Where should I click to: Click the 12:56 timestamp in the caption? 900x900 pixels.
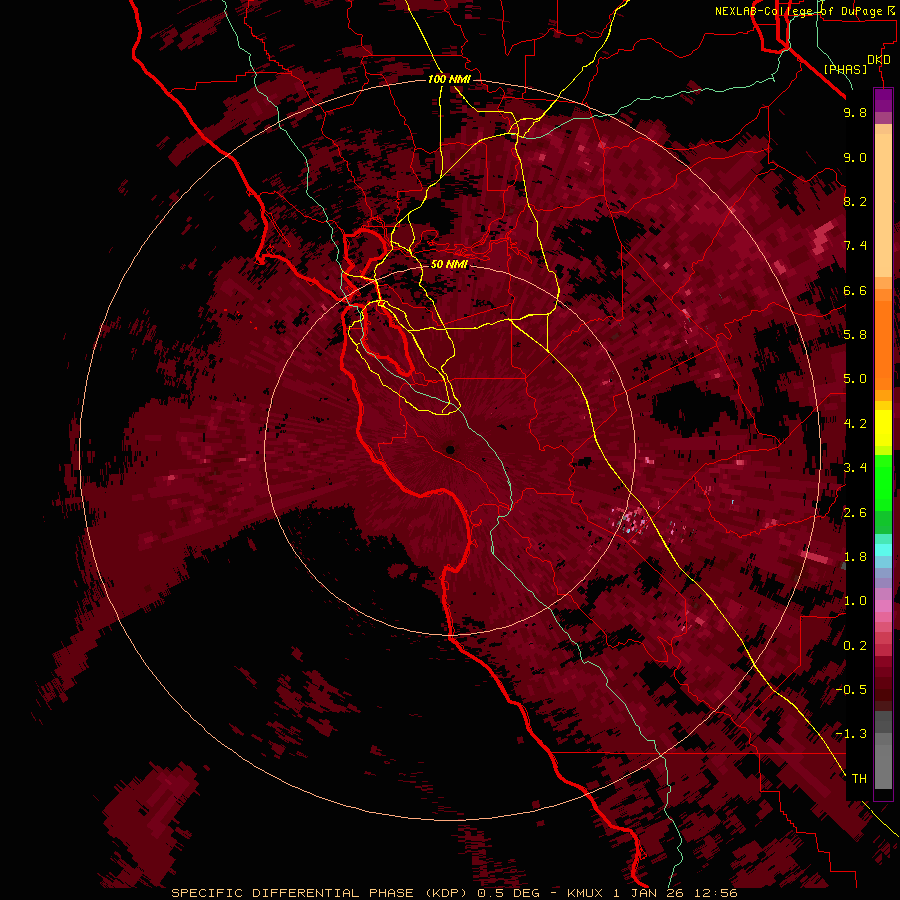coord(715,893)
